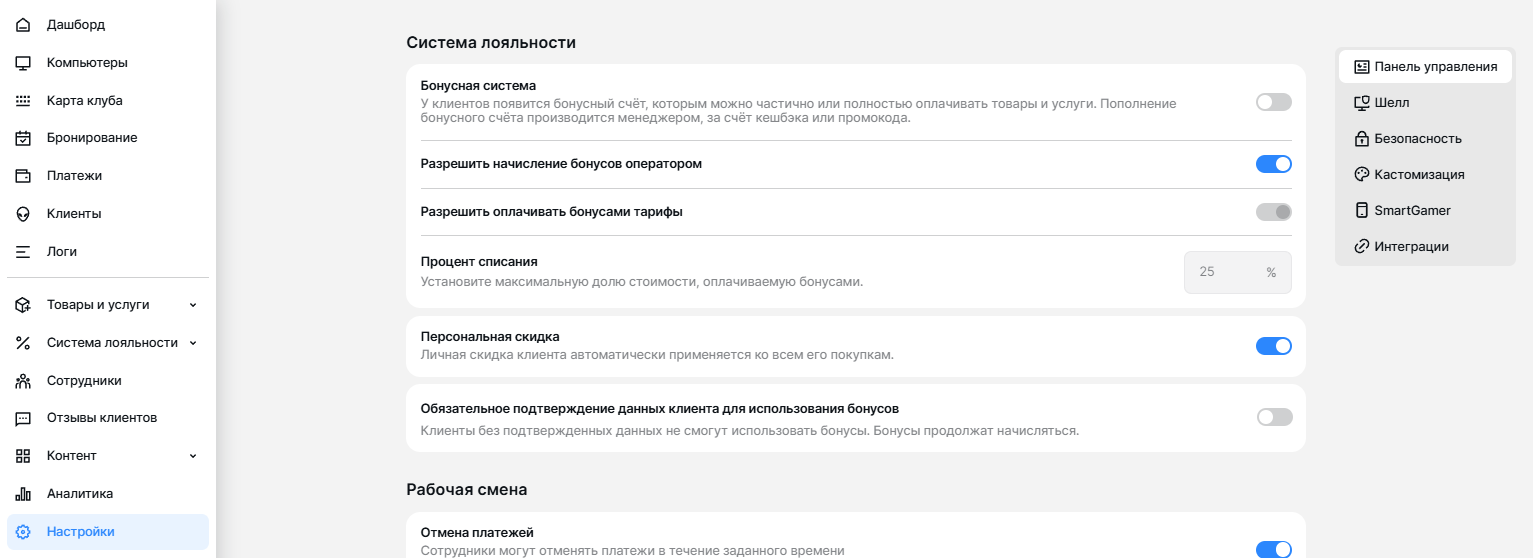
Task: Click the Карта клуба grid icon
Action: tap(24, 100)
